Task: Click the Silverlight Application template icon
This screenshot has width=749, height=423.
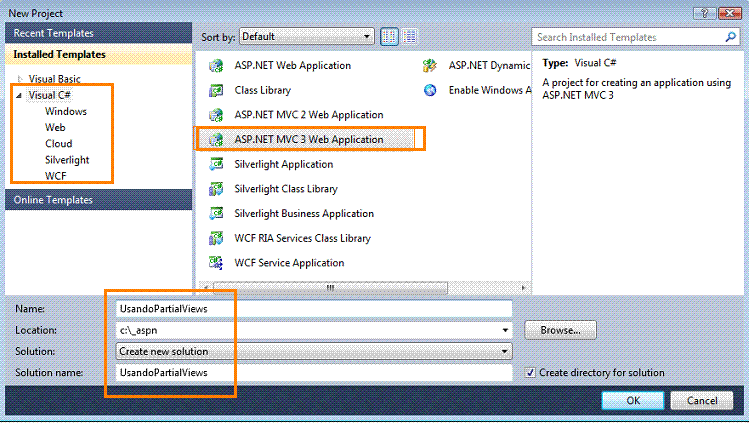Action: click(x=216, y=164)
